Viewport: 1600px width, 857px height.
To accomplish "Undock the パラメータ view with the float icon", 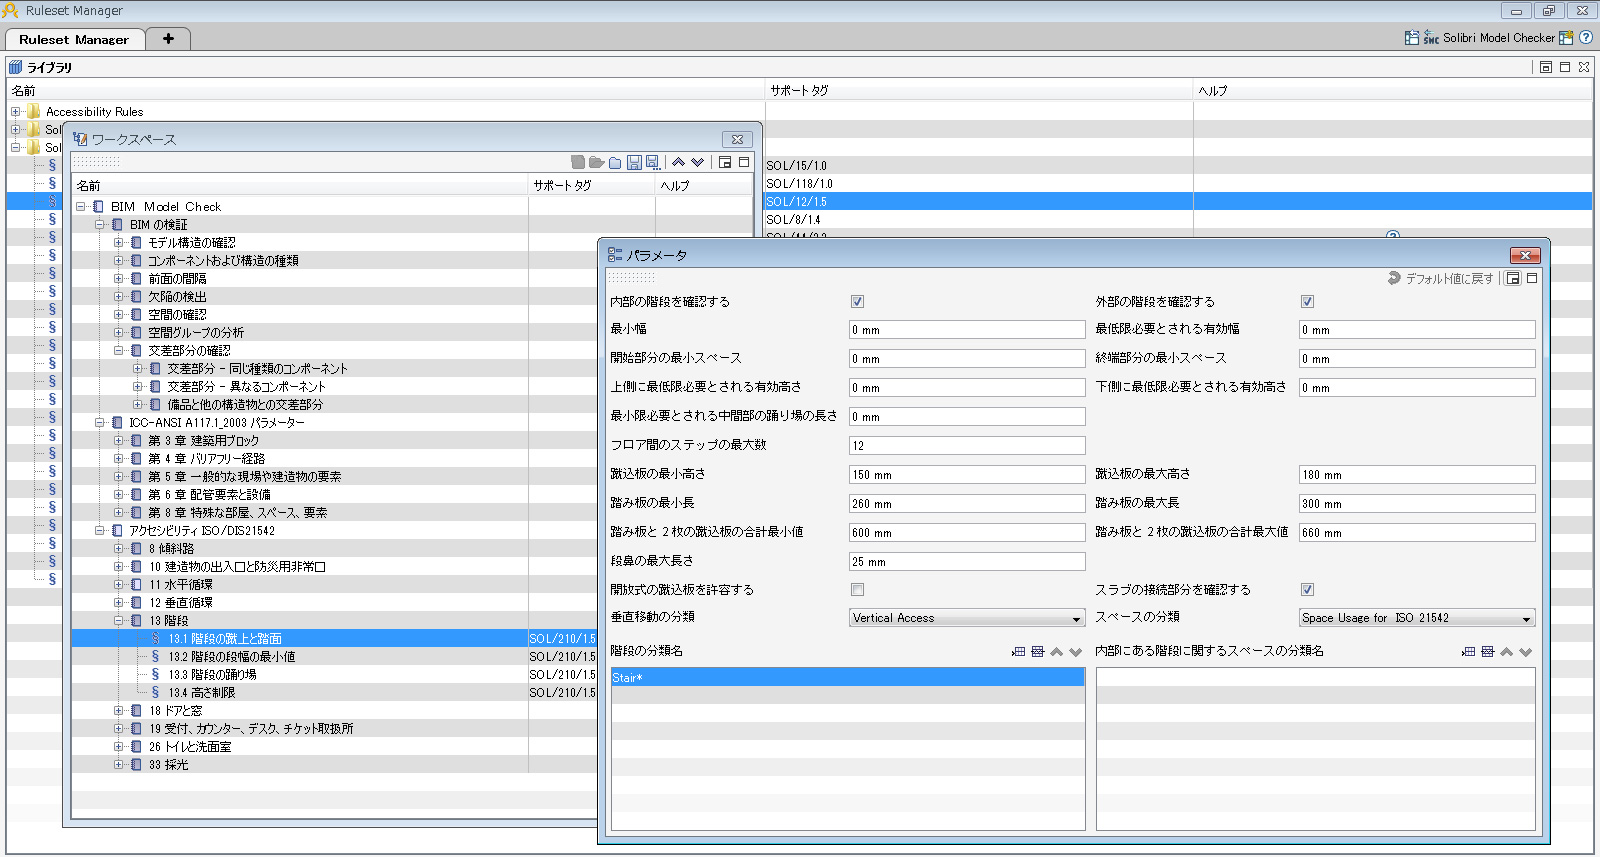I will pos(1513,278).
